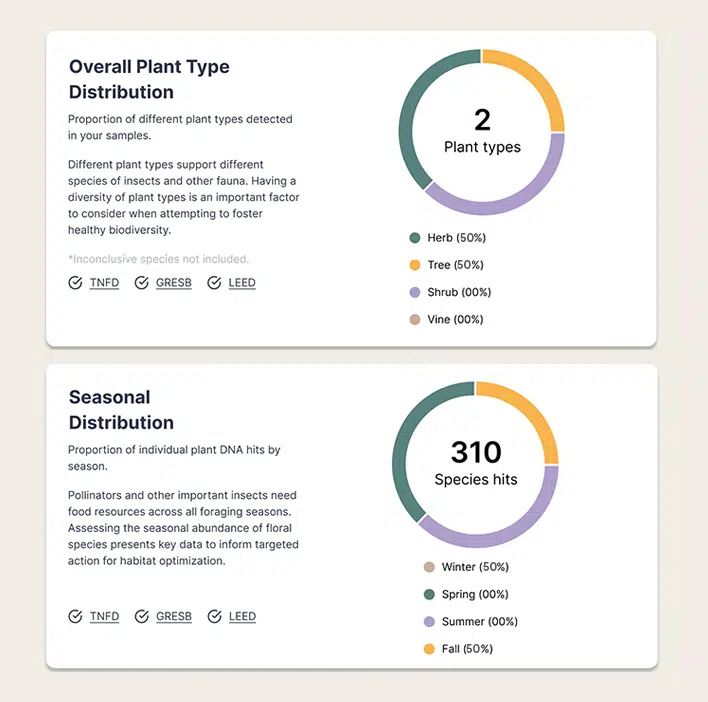Open the TNFD link under Overall Plant Type Distribution

[x=104, y=283]
